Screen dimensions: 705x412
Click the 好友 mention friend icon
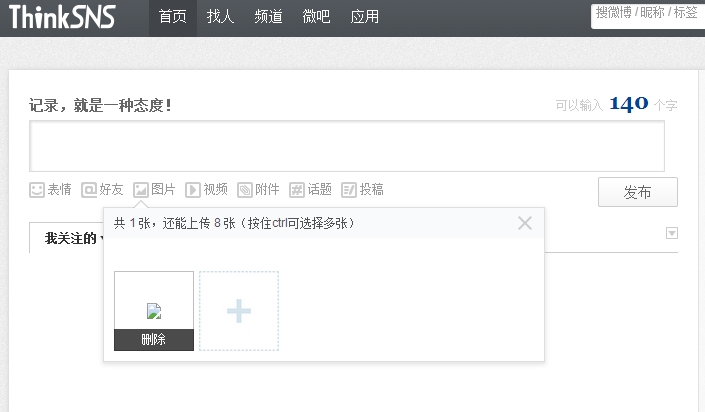(x=89, y=190)
